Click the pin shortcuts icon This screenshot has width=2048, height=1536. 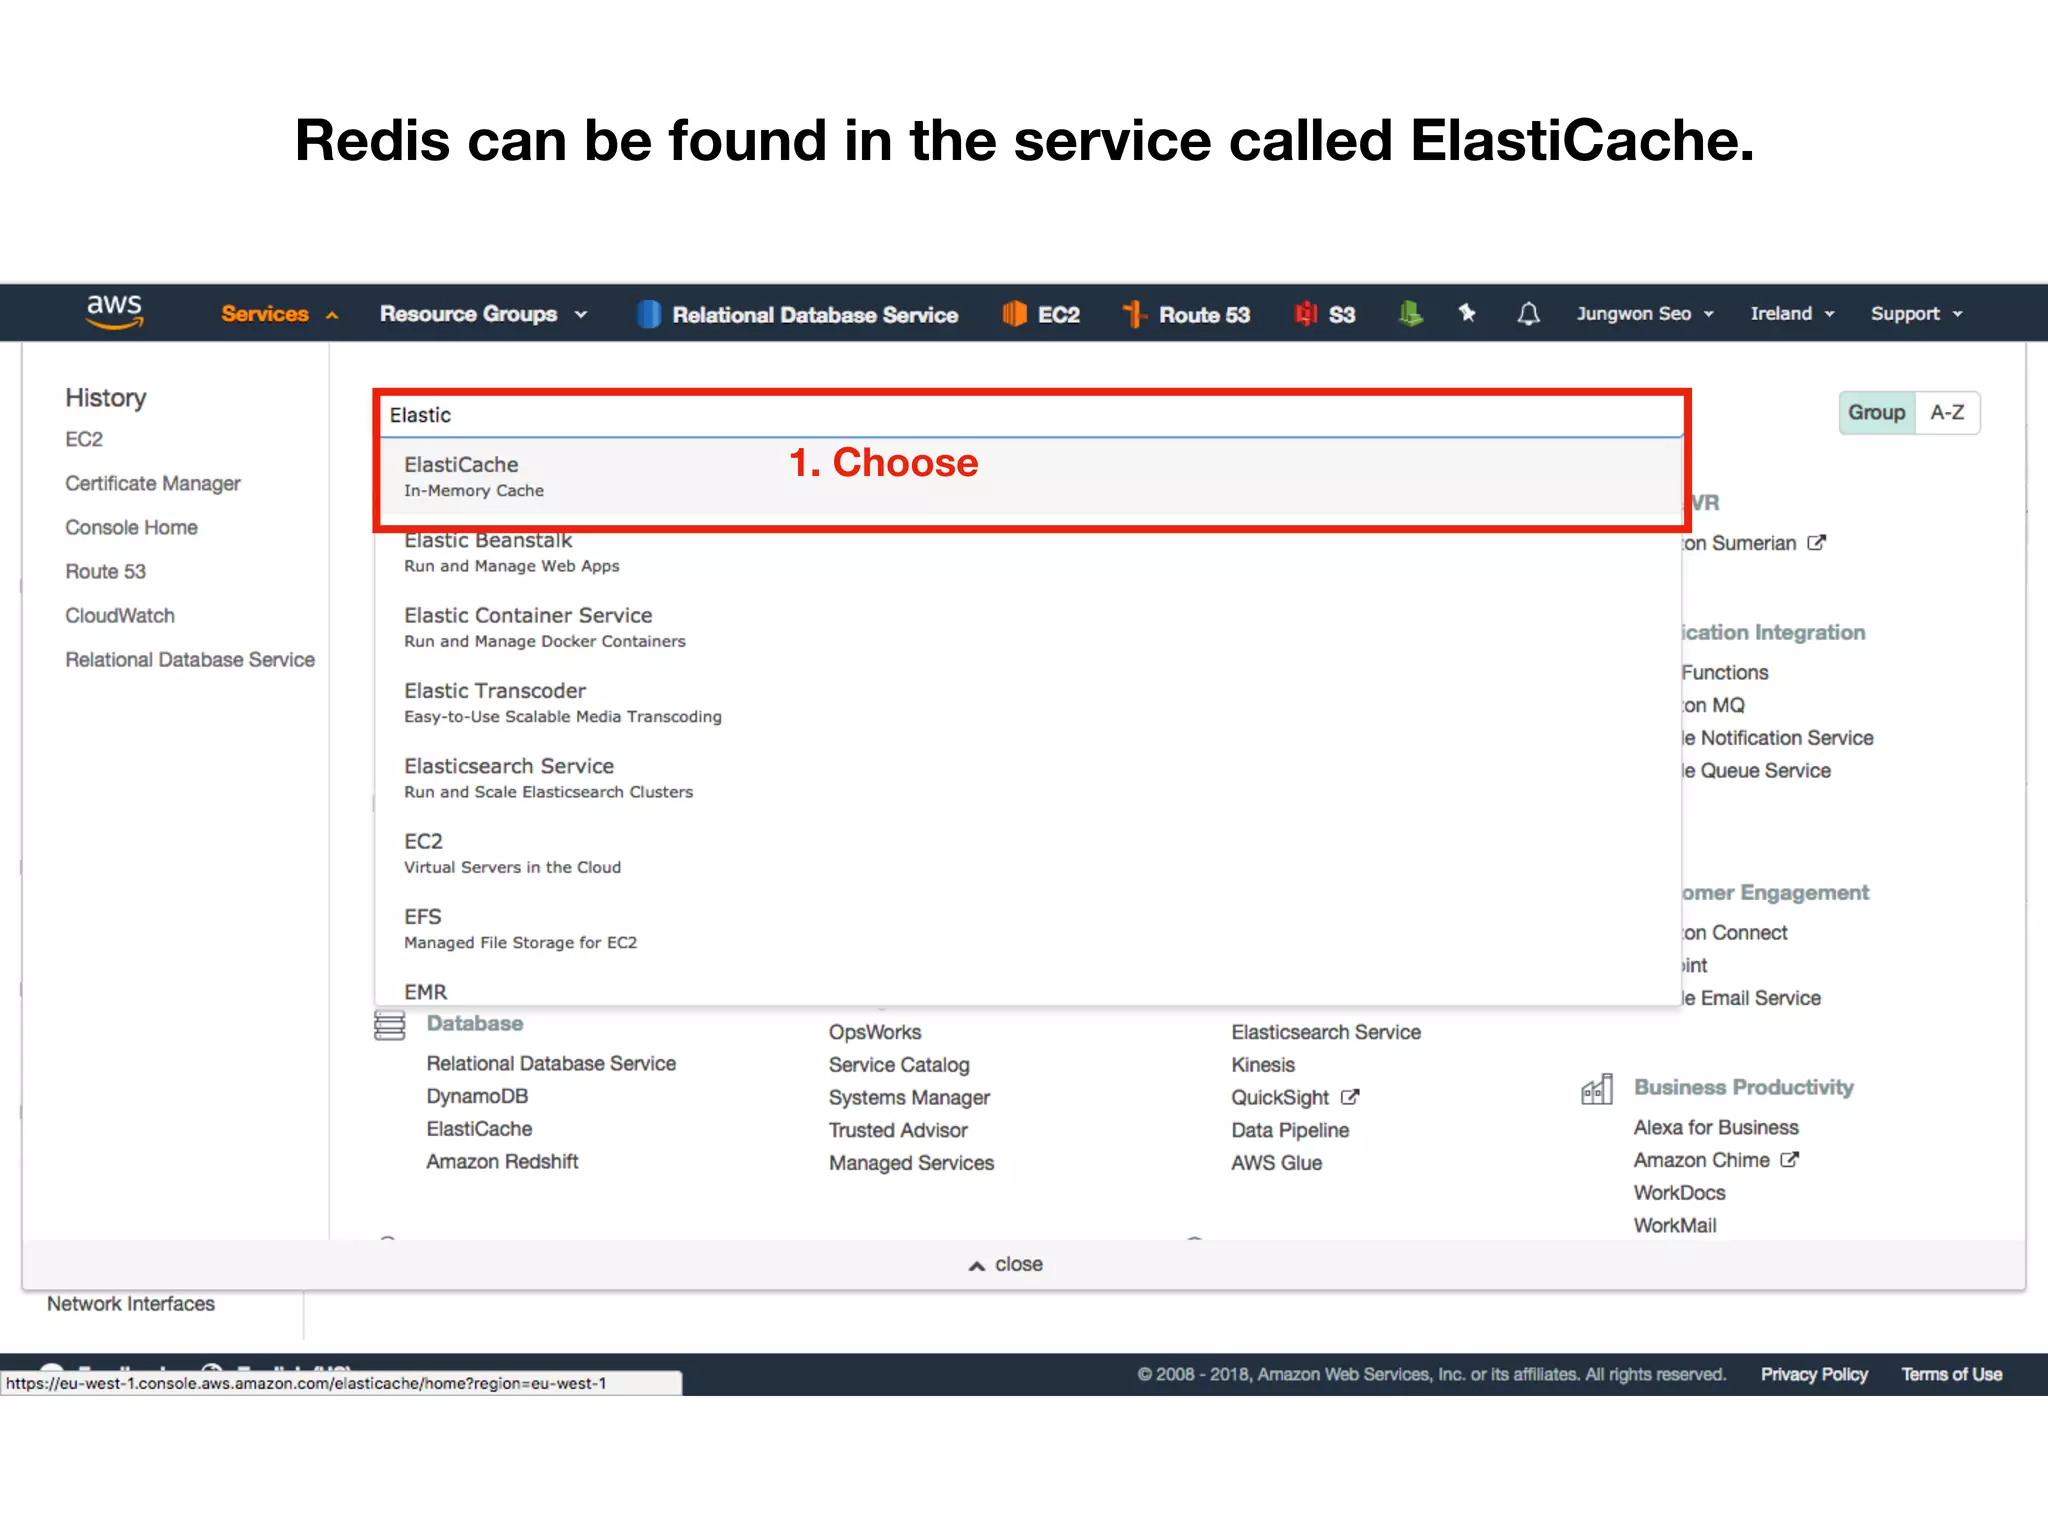[1467, 313]
